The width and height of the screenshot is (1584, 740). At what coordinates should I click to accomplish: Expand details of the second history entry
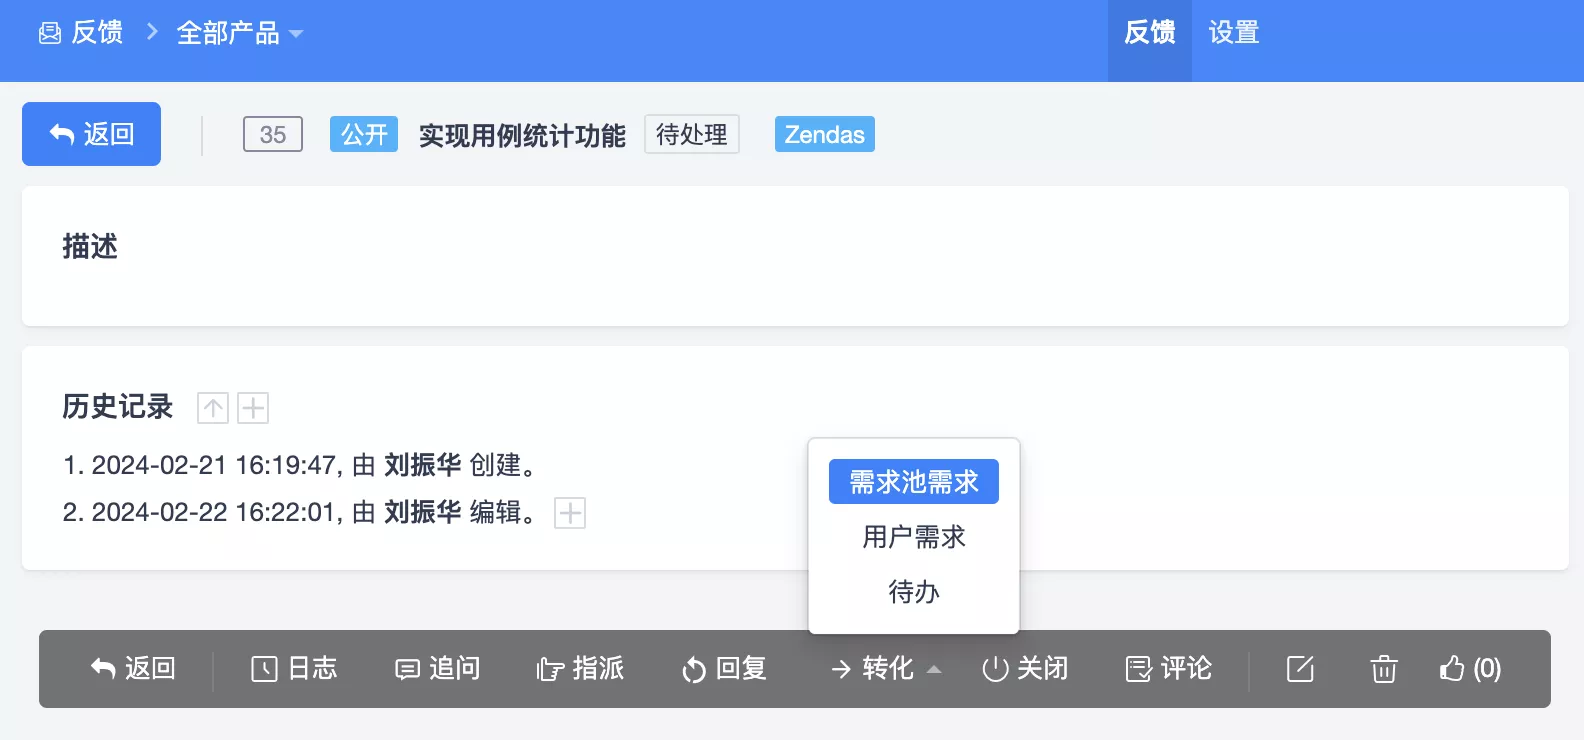point(570,513)
